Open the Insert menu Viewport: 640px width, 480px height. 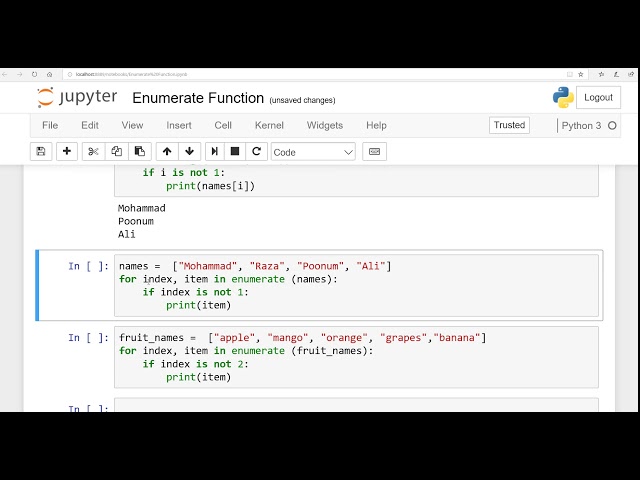179,125
